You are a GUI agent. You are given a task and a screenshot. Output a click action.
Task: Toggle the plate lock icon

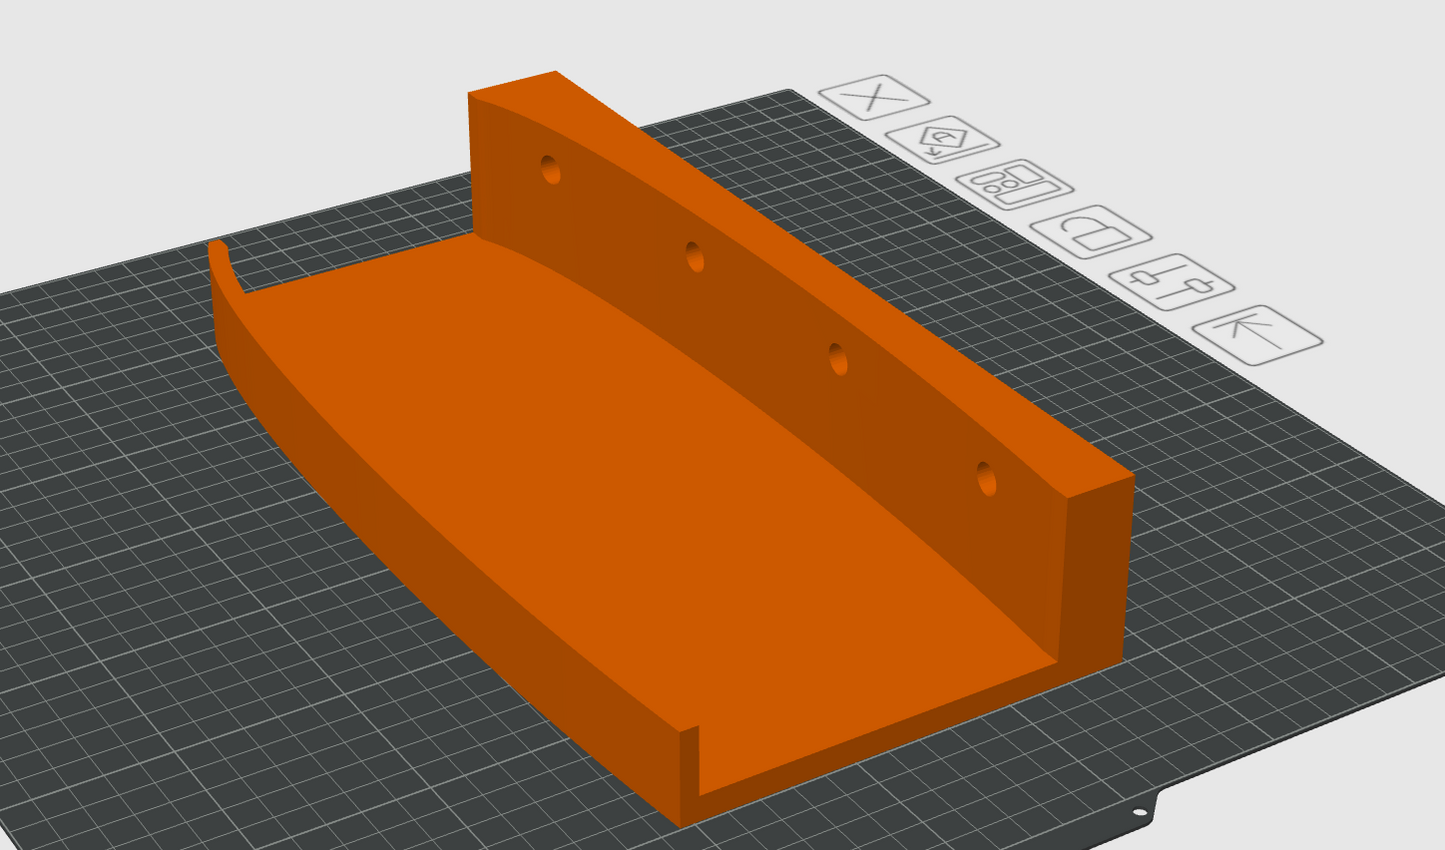click(x=1091, y=232)
